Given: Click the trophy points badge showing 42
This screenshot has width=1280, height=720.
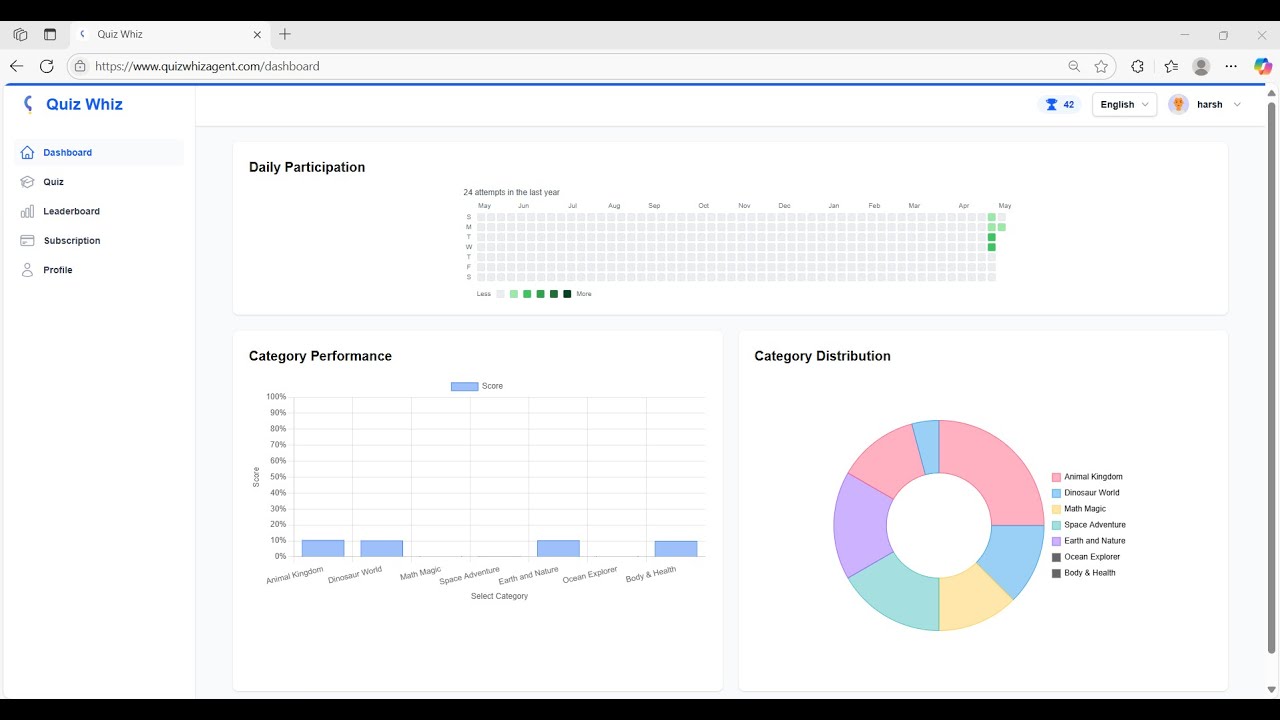Looking at the screenshot, I should [1060, 105].
